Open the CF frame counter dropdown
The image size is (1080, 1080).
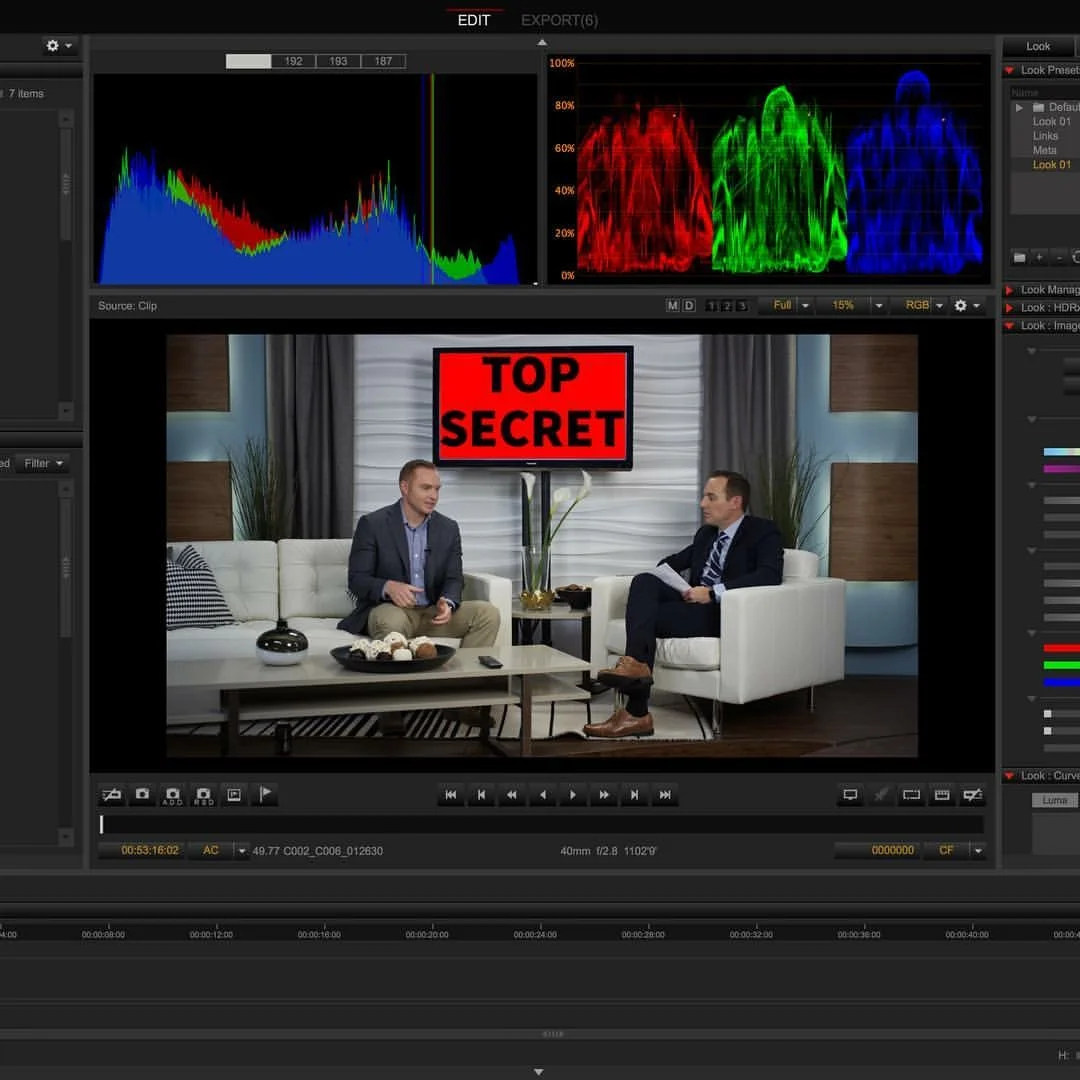[978, 851]
